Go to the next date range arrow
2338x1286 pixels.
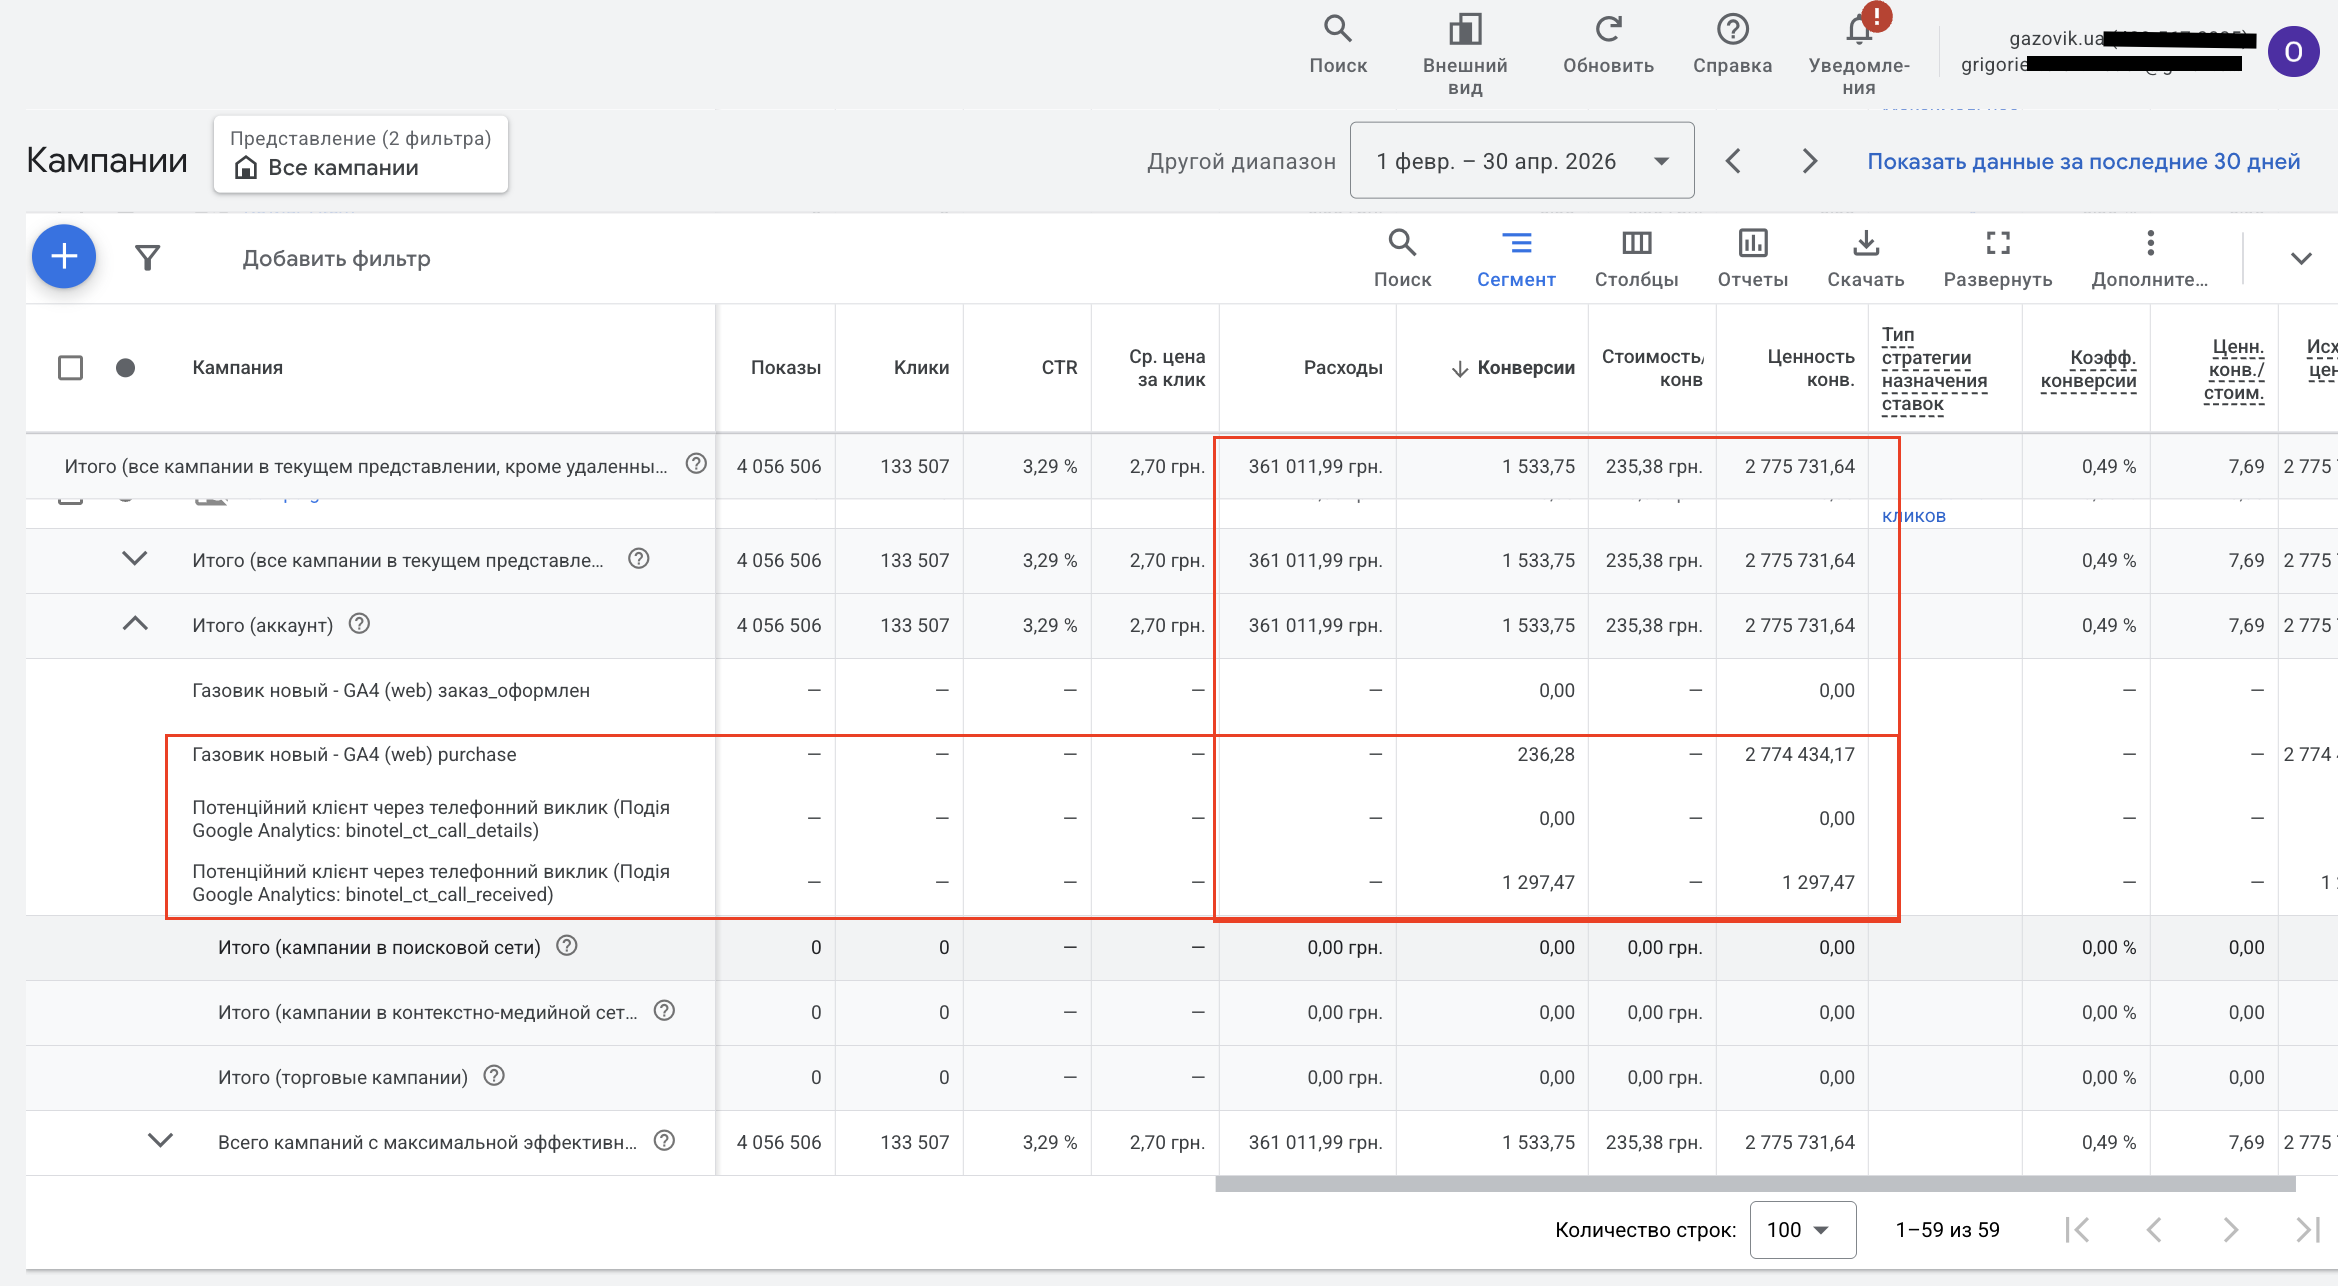[1809, 161]
